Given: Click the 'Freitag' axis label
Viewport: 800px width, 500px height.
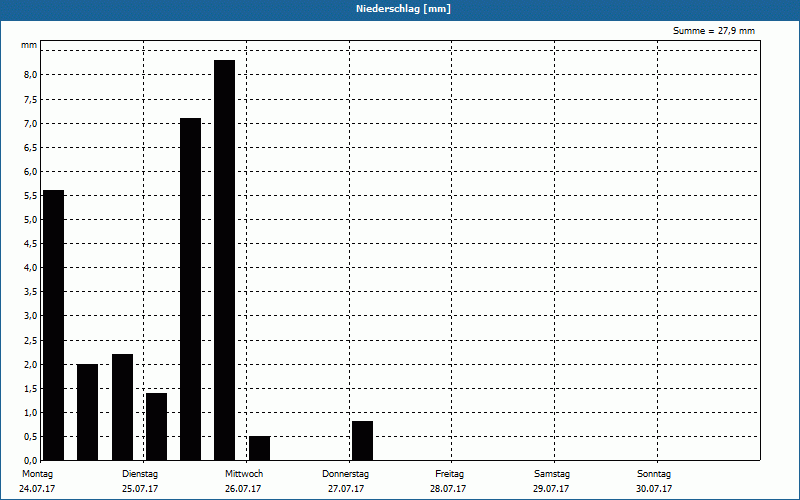Looking at the screenshot, I should pyautogui.click(x=449, y=474).
